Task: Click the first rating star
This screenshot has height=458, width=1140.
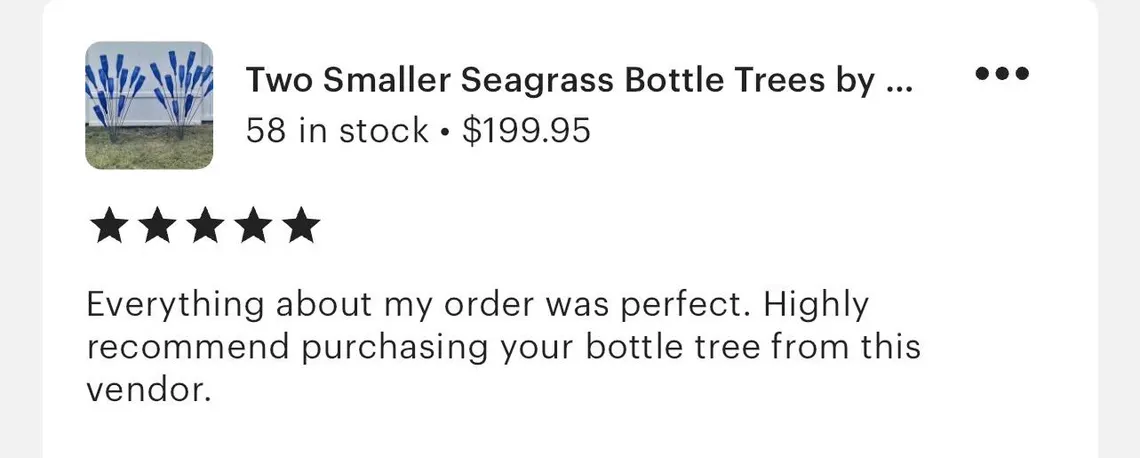Action: [x=108, y=227]
